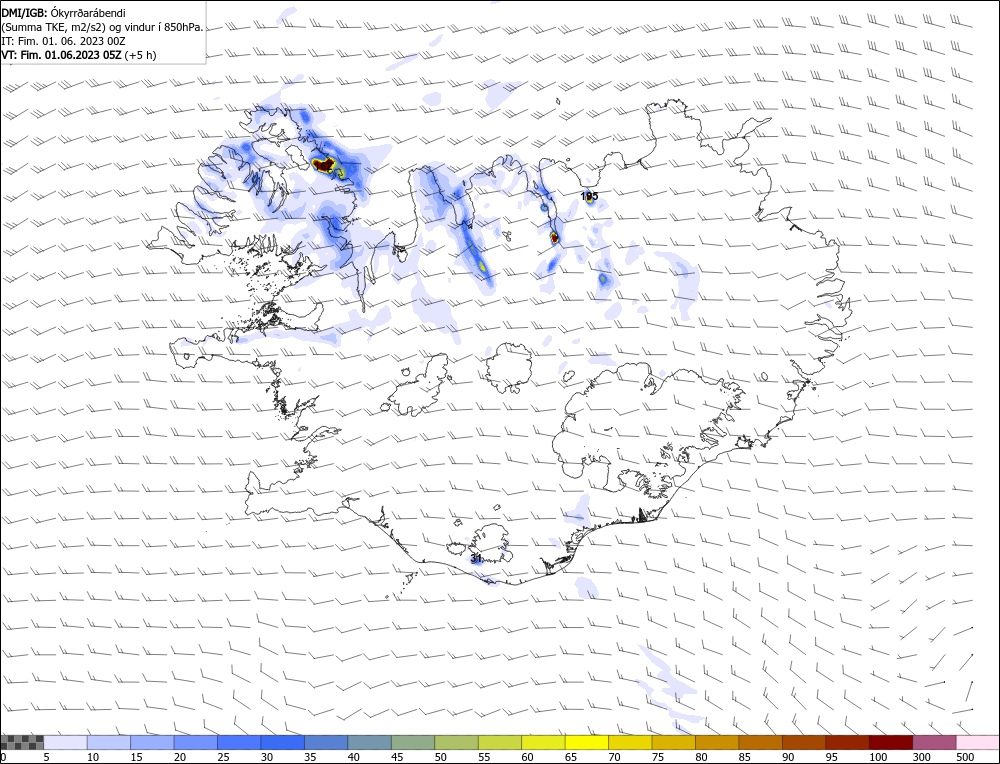This screenshot has width=1000, height=764.
Task: Select the 300–500 mauve legend swatch
Action: (934, 742)
